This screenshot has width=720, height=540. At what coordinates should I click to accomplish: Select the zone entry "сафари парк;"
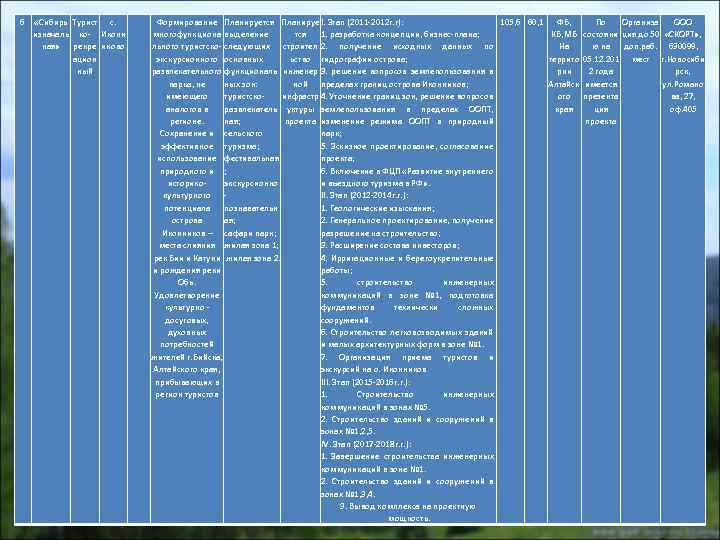tap(250, 233)
